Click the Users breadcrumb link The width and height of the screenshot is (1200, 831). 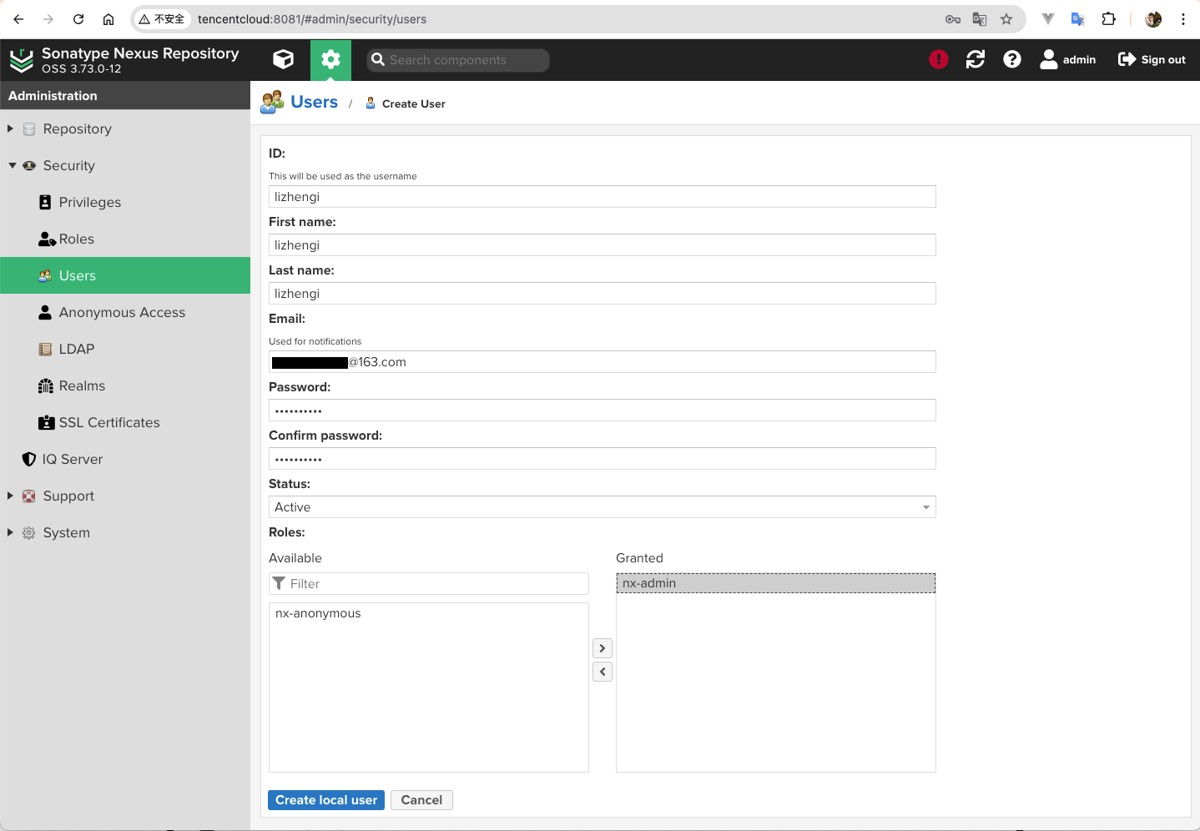pyautogui.click(x=314, y=102)
